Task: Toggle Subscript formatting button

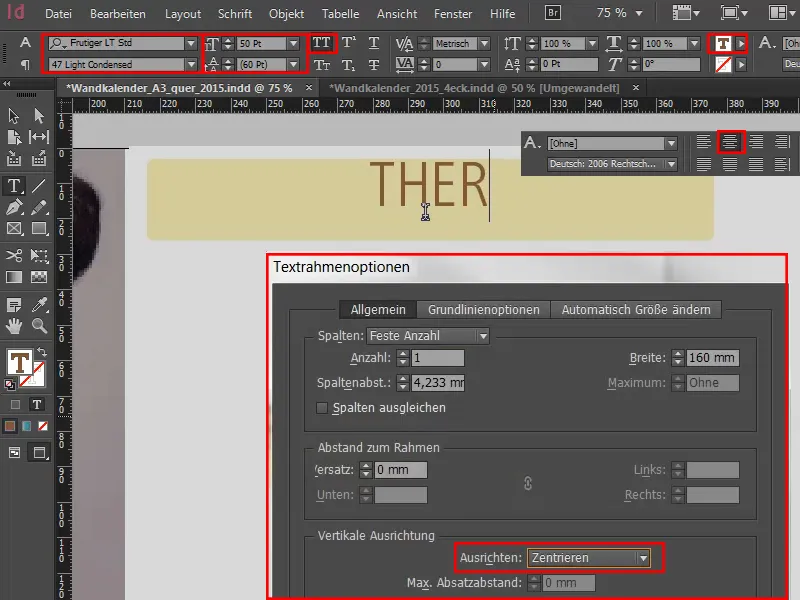Action: [x=348, y=65]
